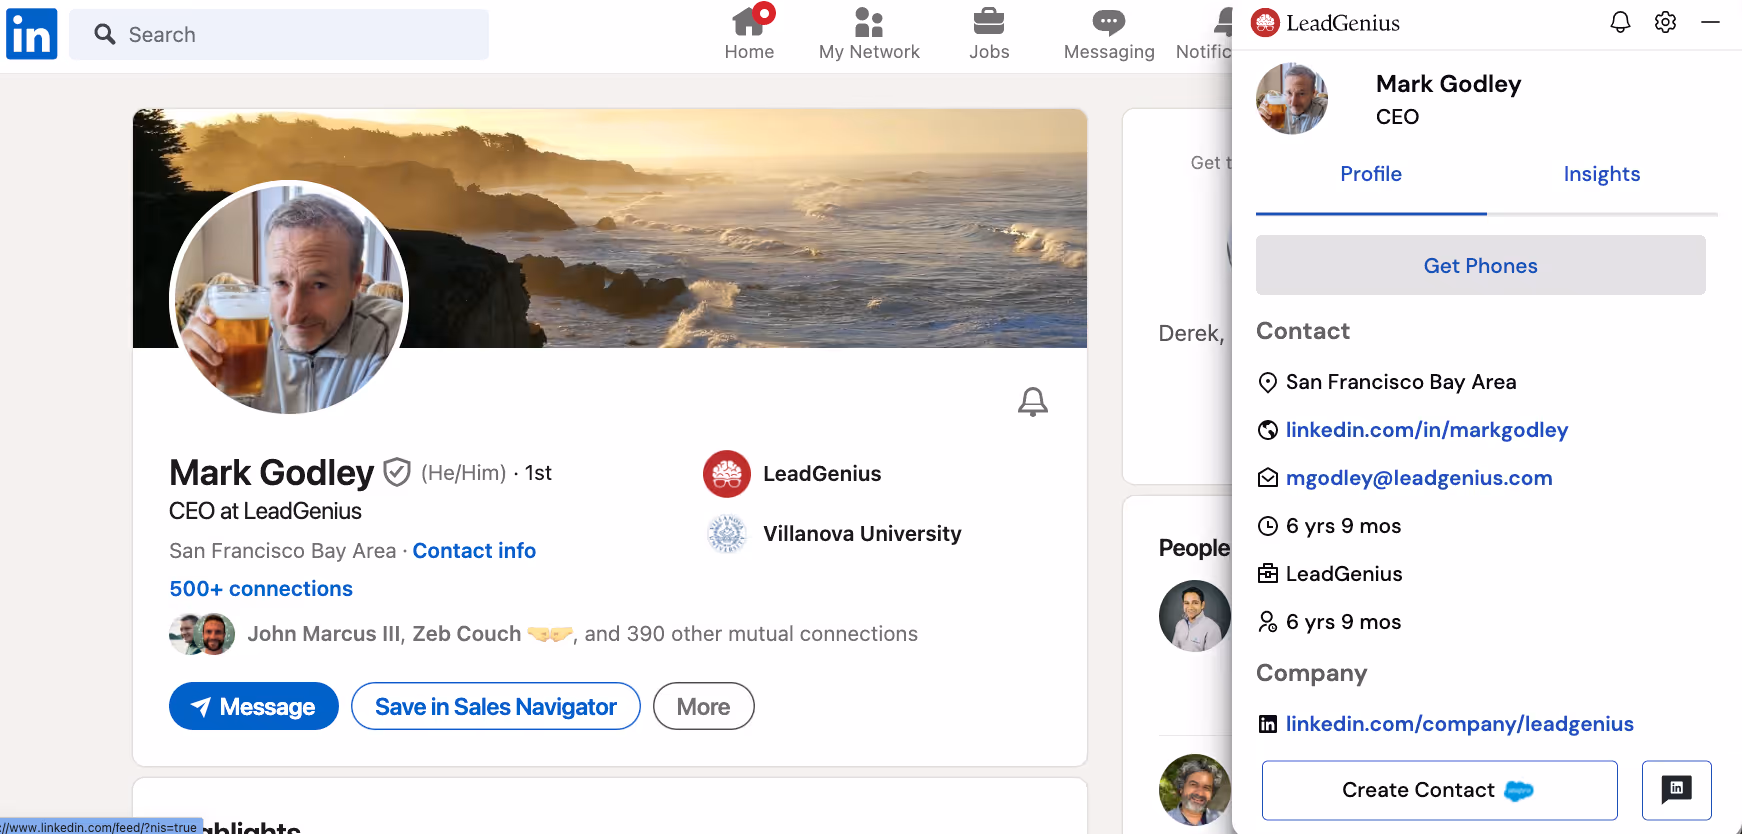Click the Message button
This screenshot has height=834, width=1742.
pos(254,706)
